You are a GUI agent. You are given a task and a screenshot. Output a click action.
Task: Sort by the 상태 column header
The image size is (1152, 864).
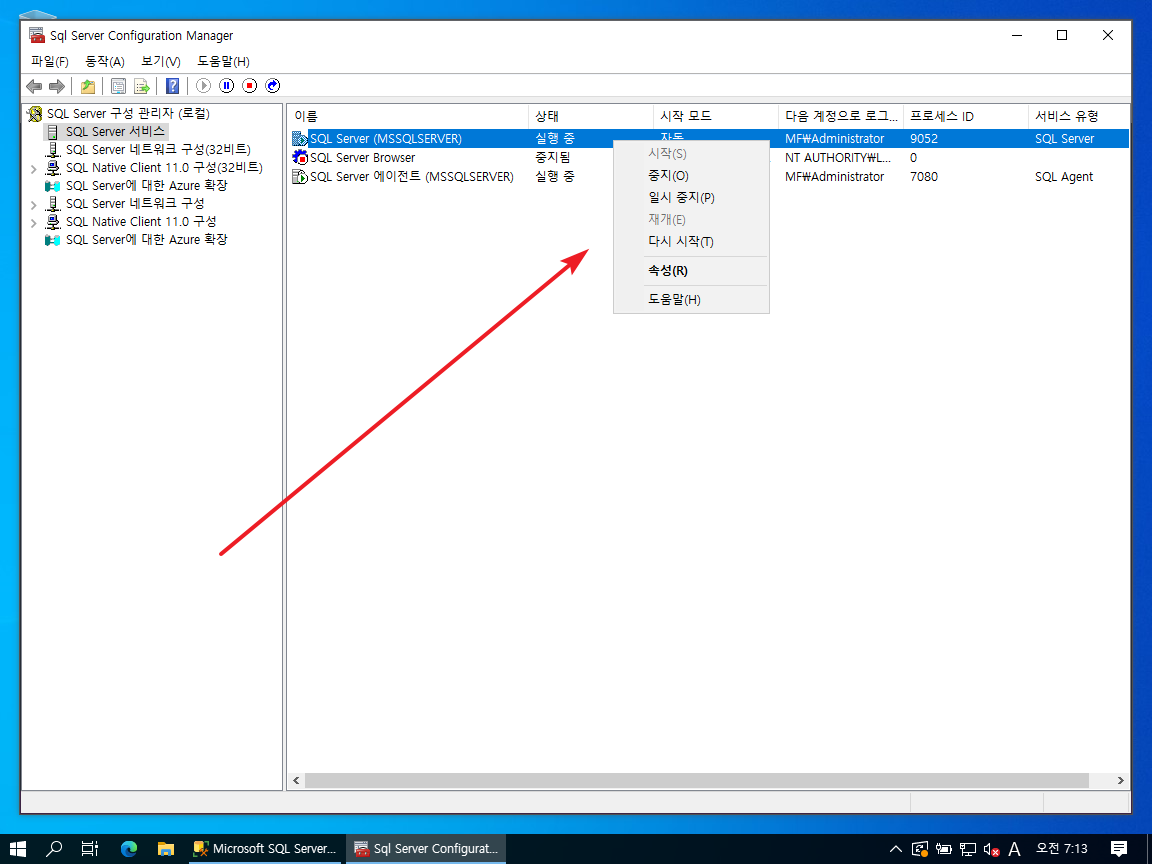(x=591, y=116)
